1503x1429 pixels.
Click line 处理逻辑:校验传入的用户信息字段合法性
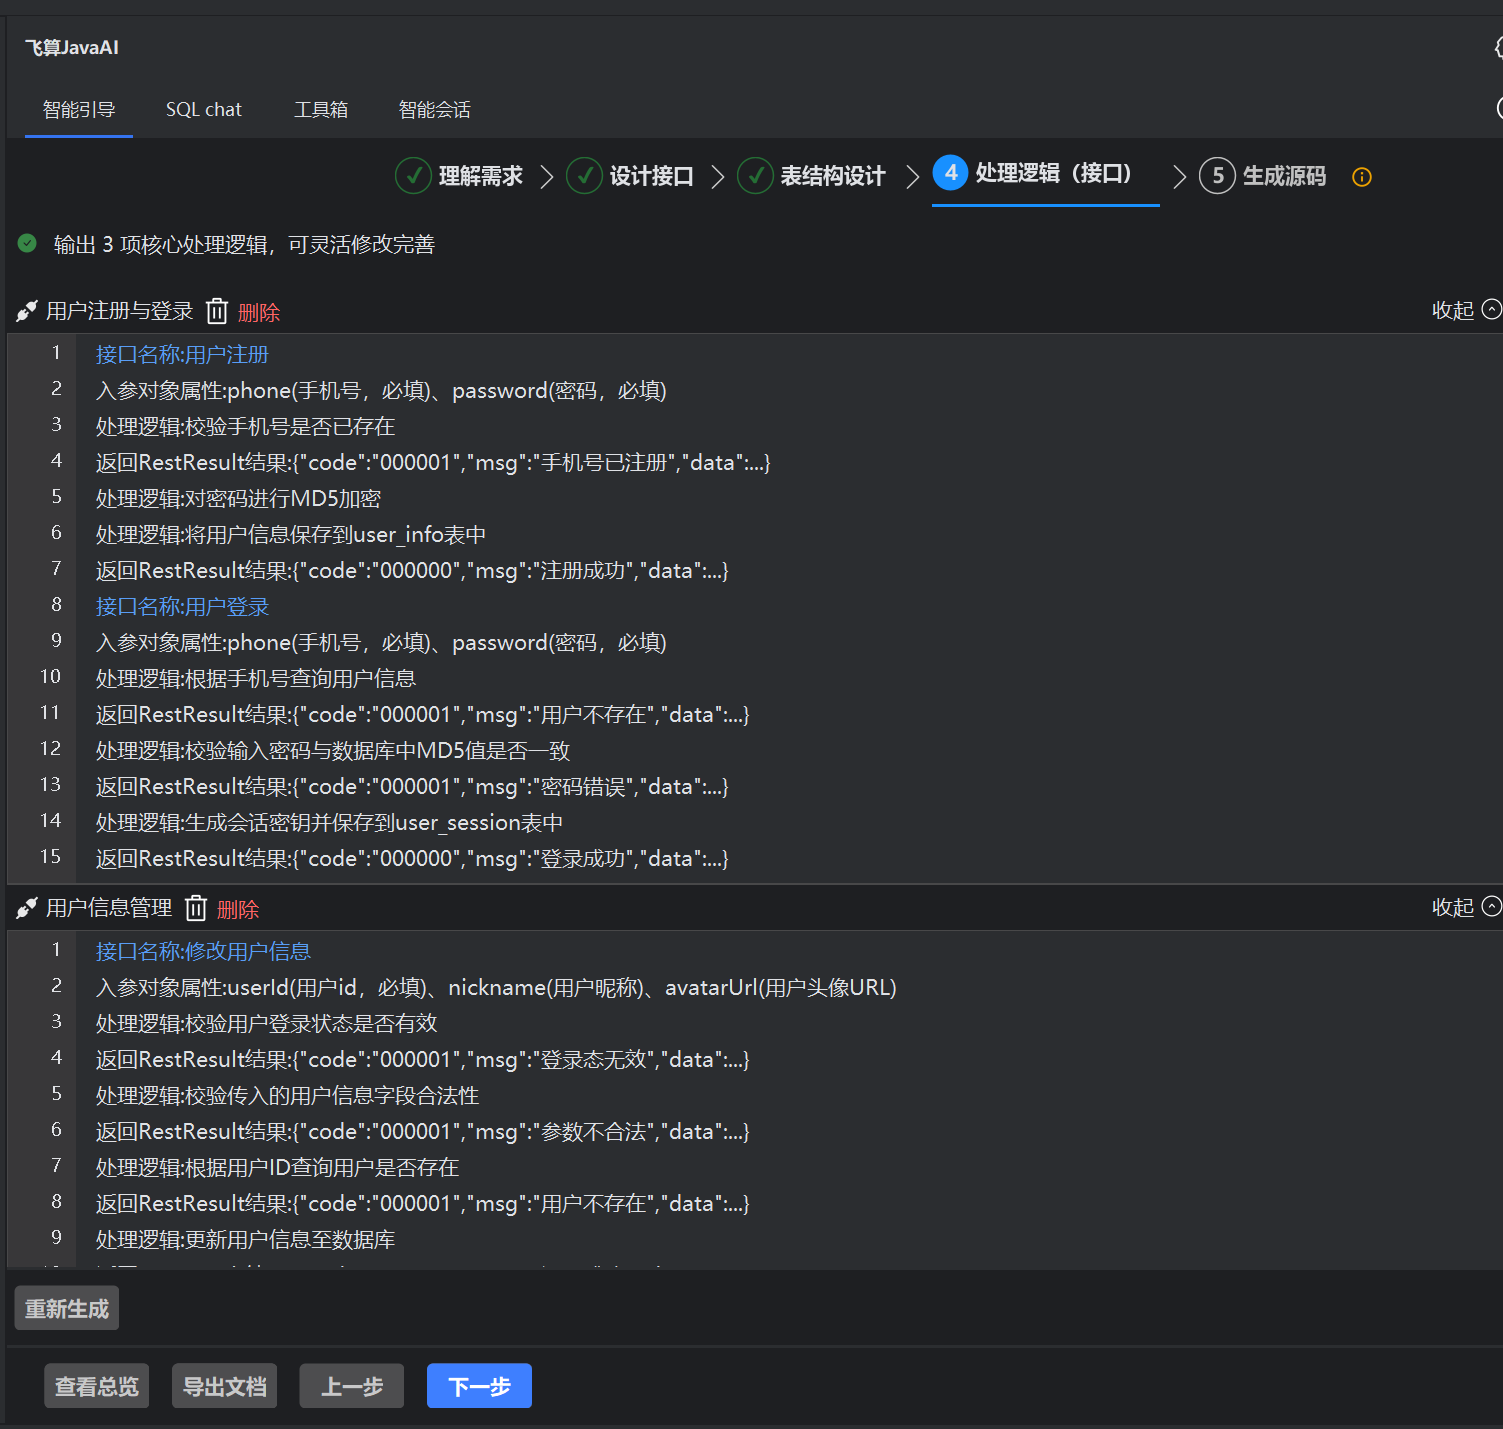[287, 1095]
